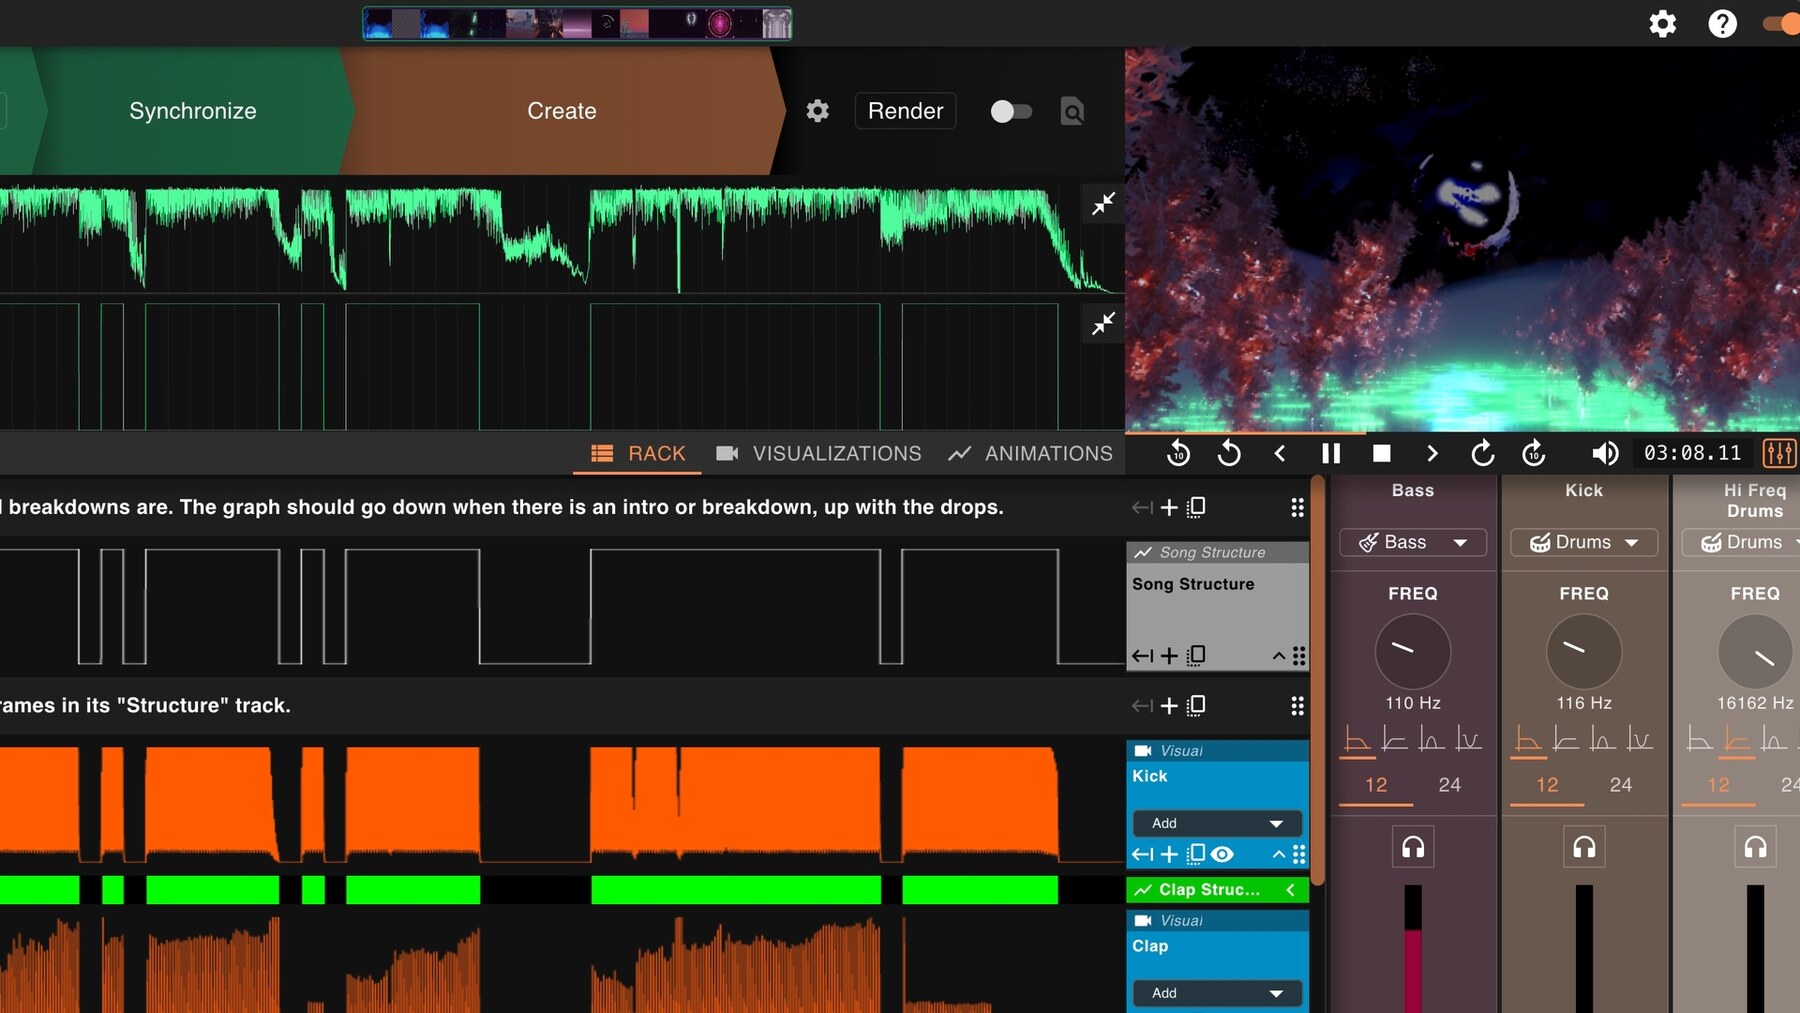
Task: Collapse the green structure outline graph
Action: pos(1103,323)
